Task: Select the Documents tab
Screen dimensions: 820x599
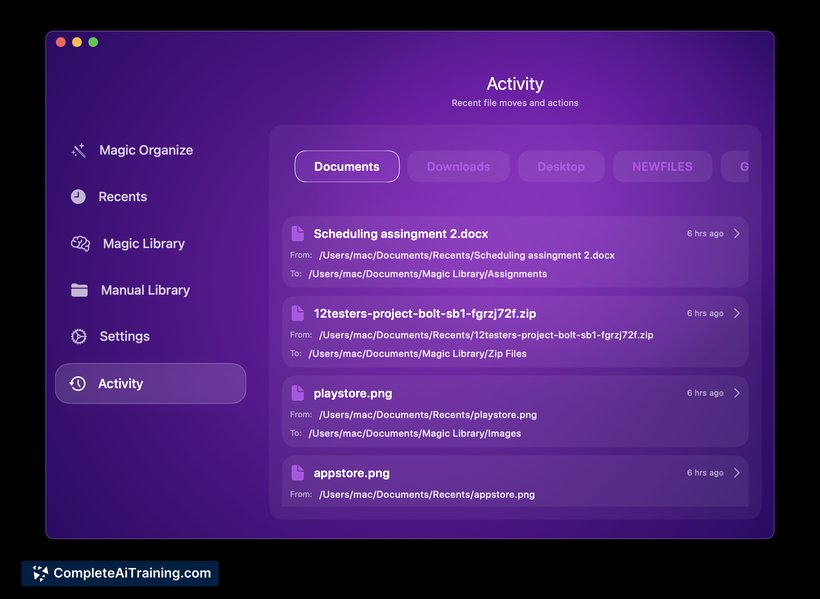Action: pos(347,166)
